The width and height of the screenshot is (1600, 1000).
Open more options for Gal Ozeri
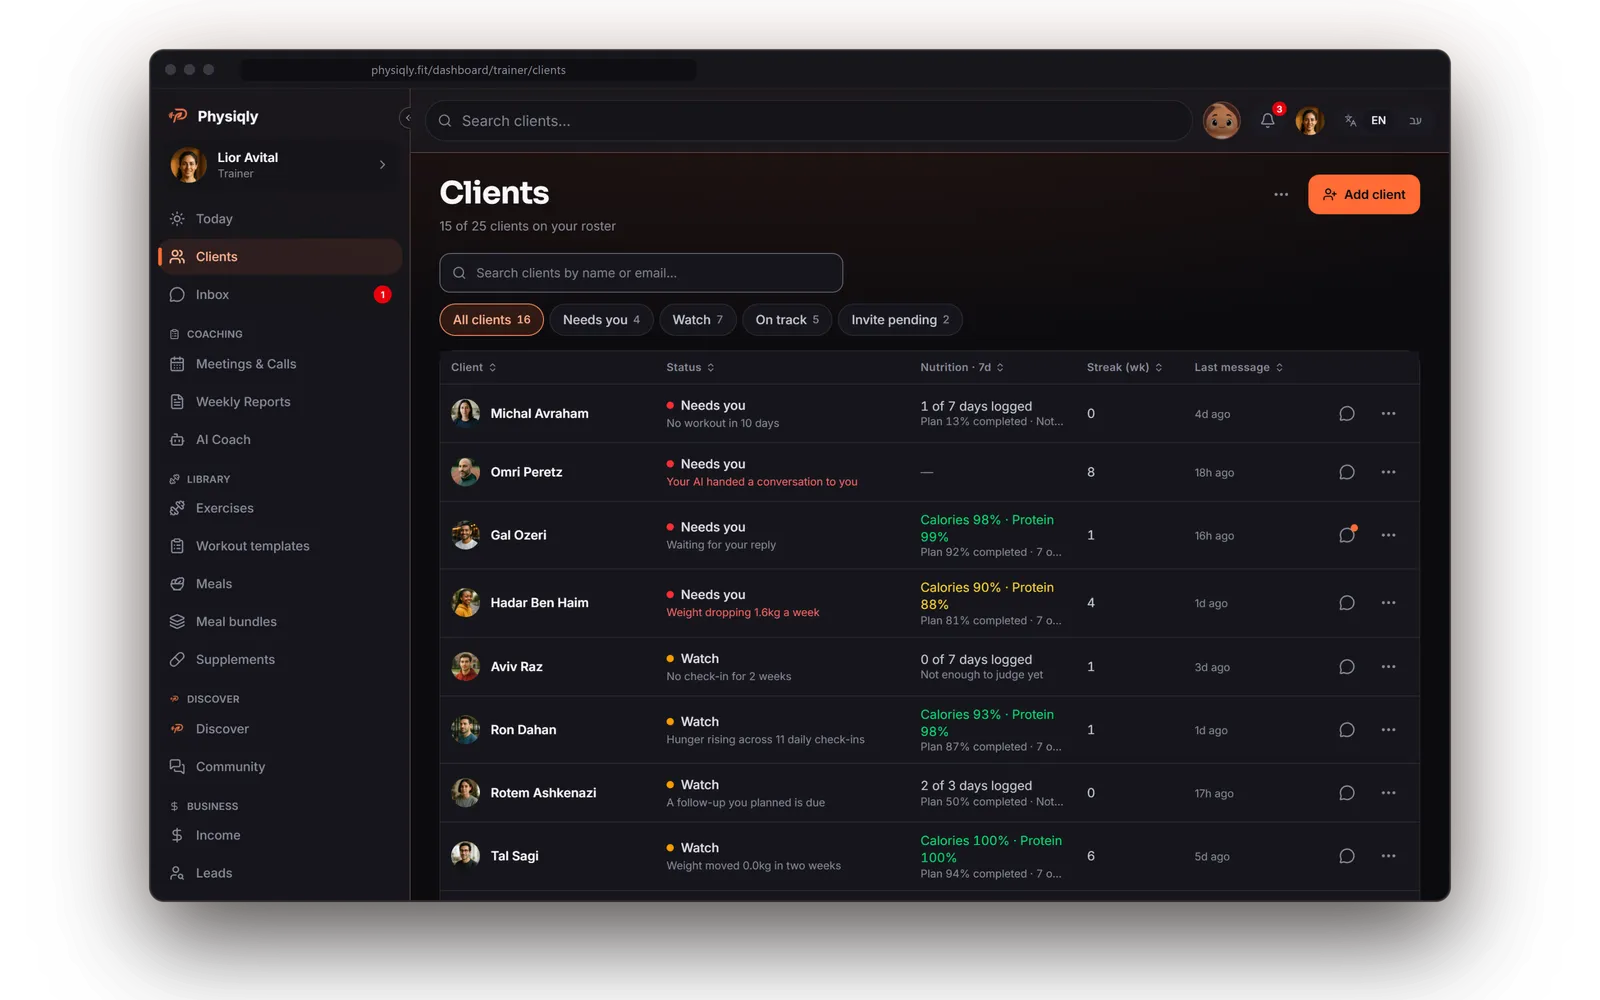[x=1388, y=535]
